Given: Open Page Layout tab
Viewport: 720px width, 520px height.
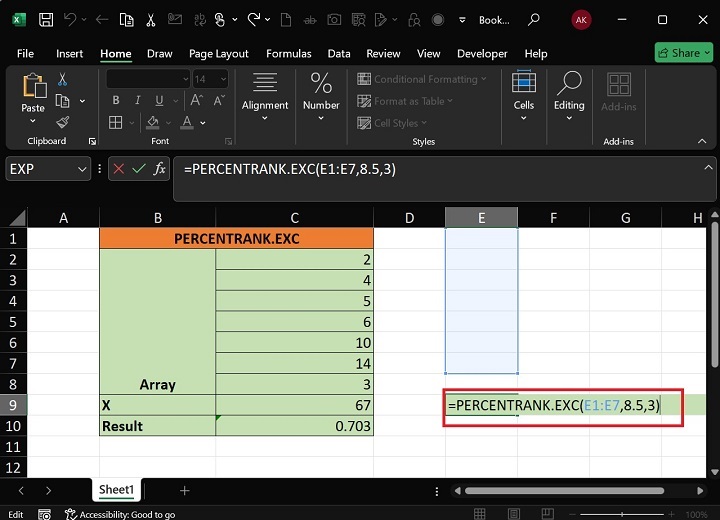Looking at the screenshot, I should pyautogui.click(x=219, y=54).
